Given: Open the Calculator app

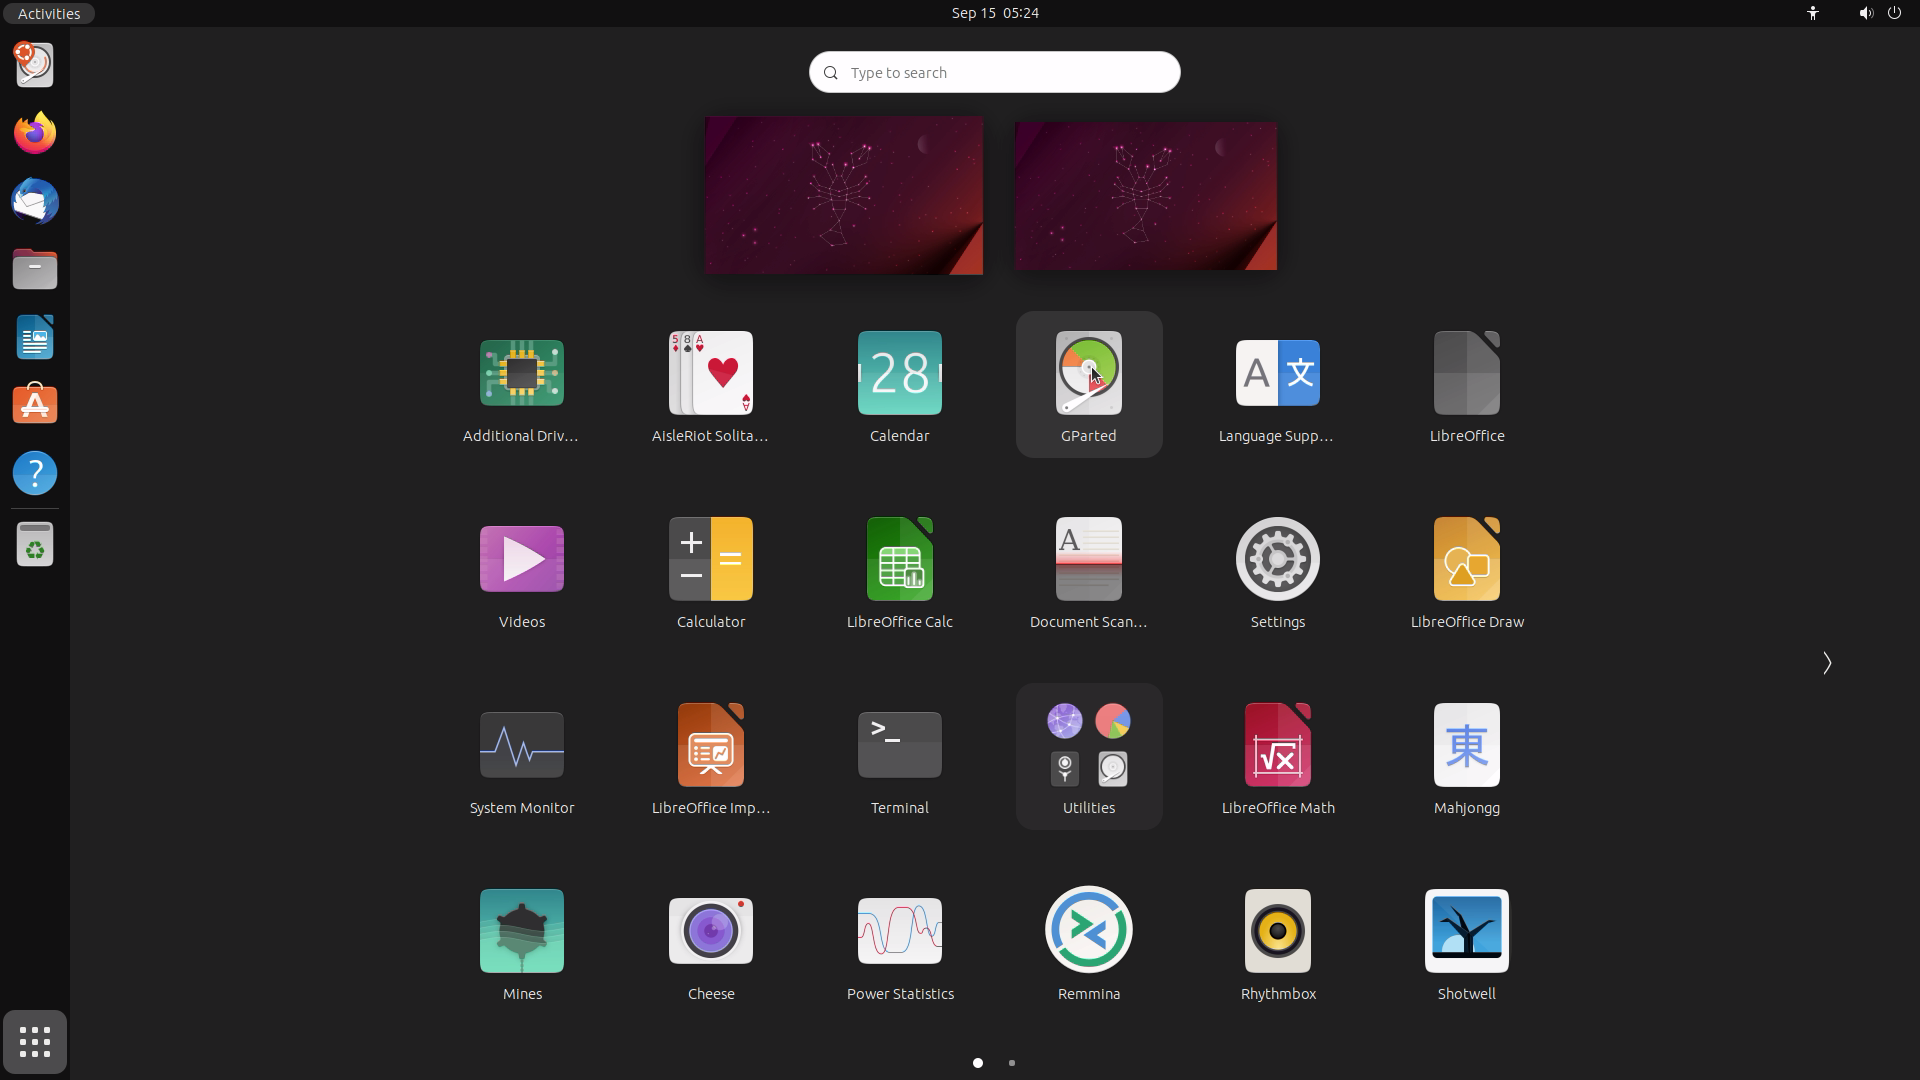Looking at the screenshot, I should (x=710, y=571).
